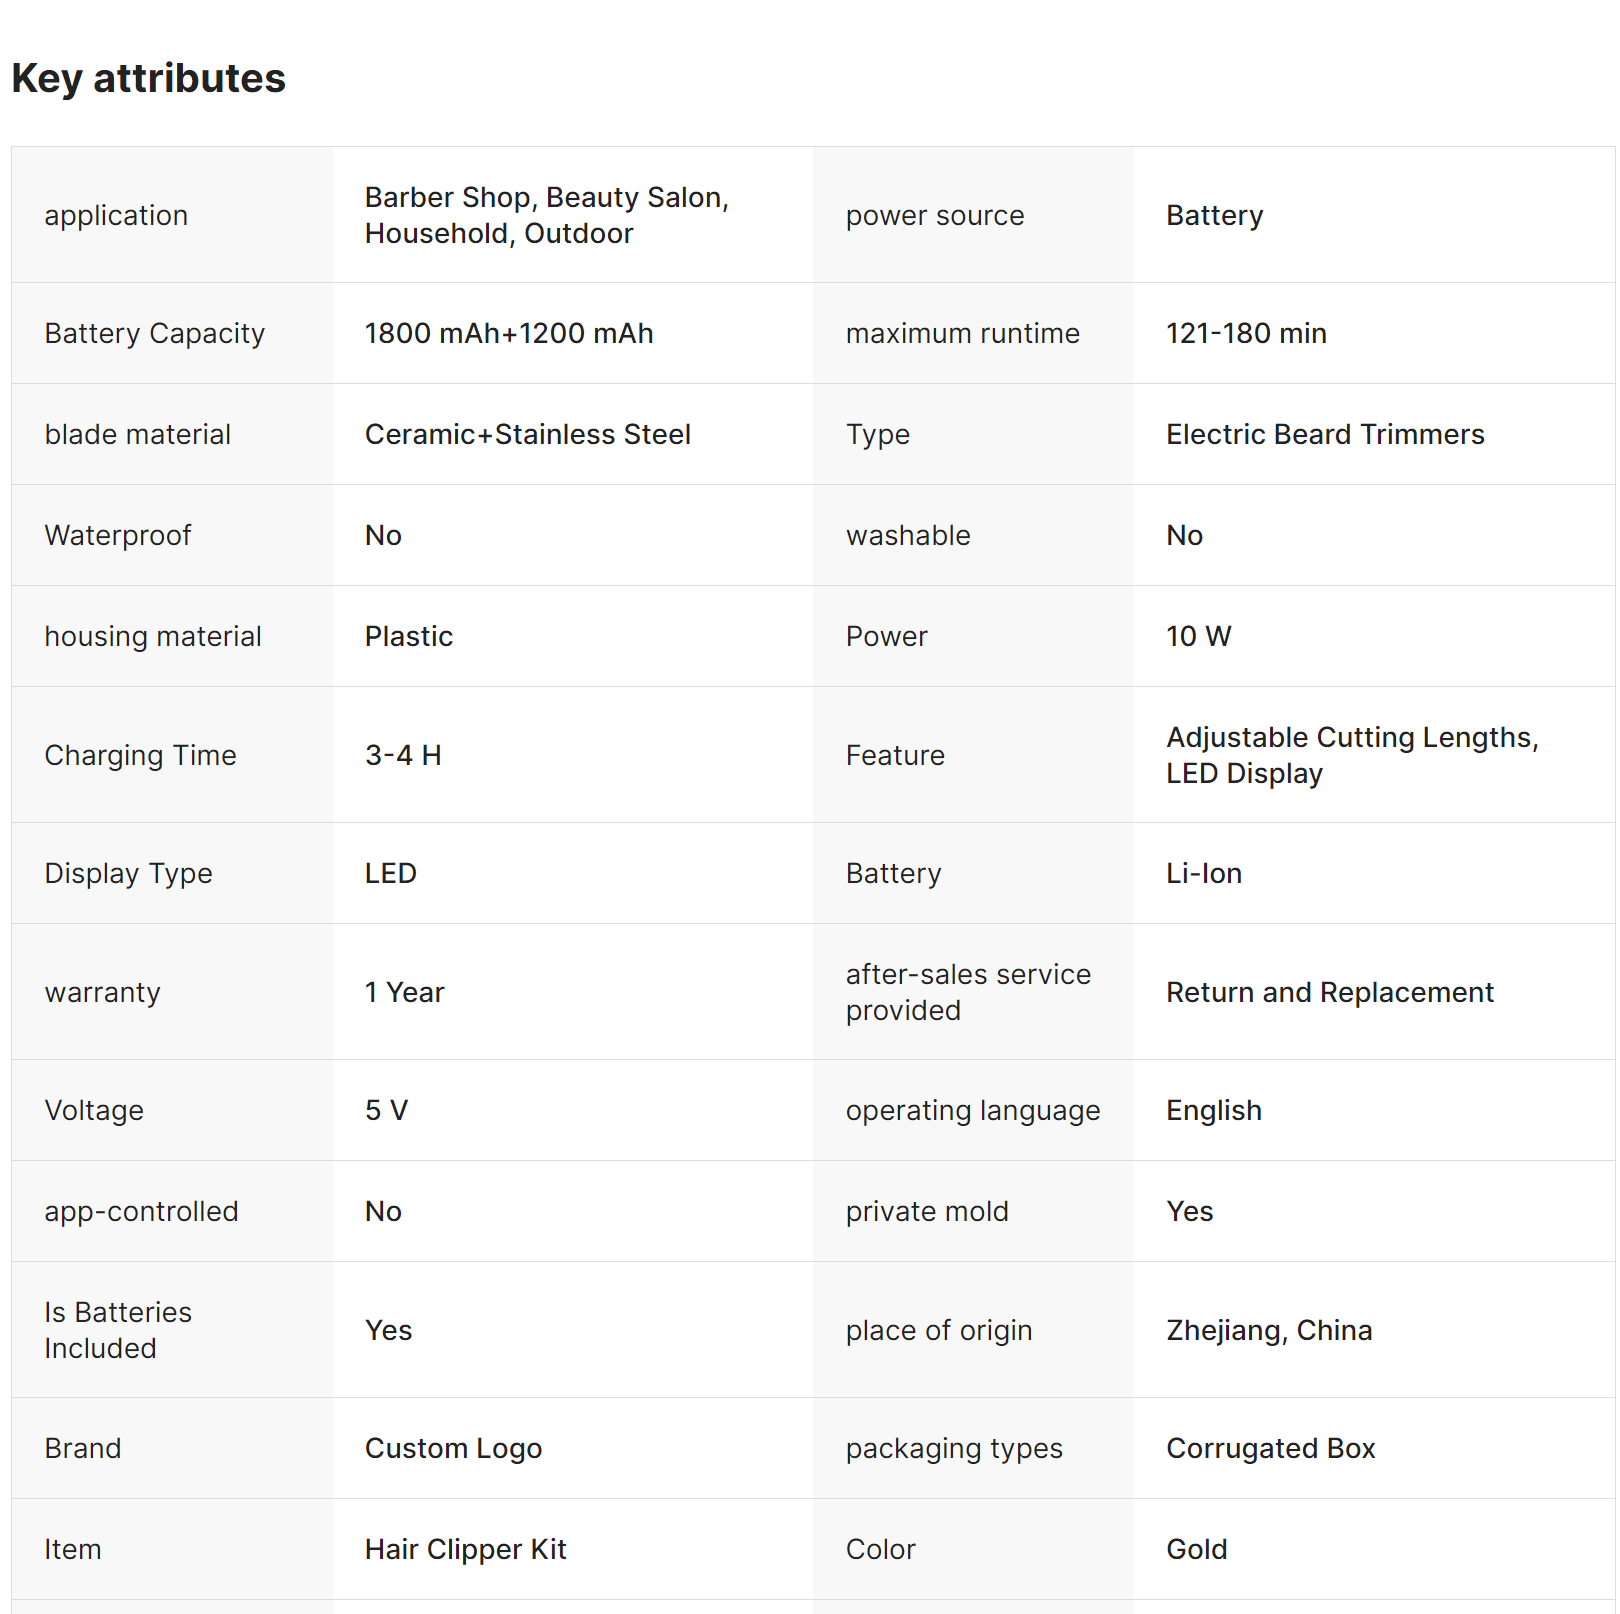Click the 5 V voltage value
This screenshot has height=1614, width=1620.
[386, 1110]
